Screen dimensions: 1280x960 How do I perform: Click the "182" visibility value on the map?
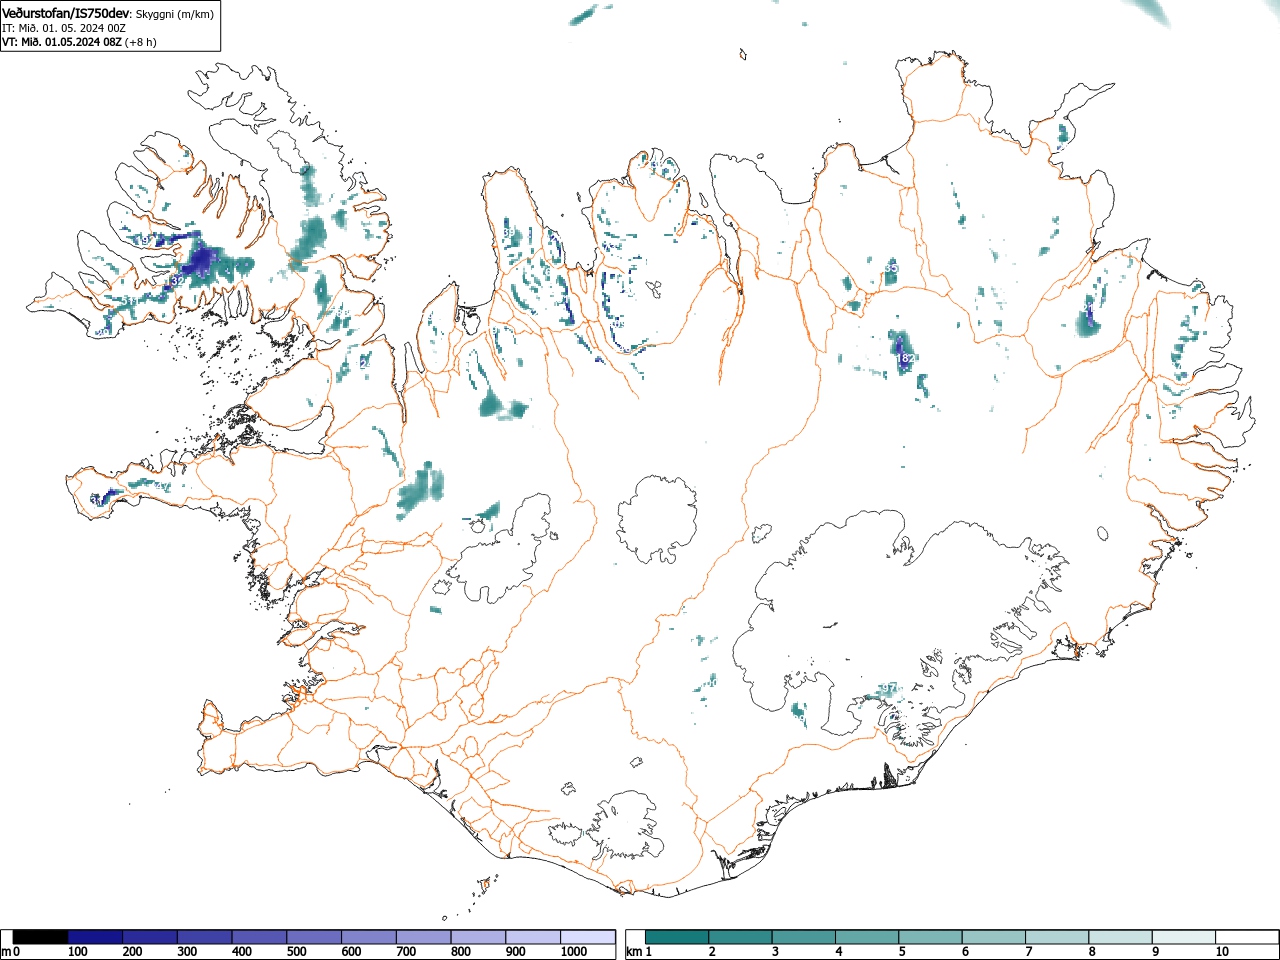[906, 358]
